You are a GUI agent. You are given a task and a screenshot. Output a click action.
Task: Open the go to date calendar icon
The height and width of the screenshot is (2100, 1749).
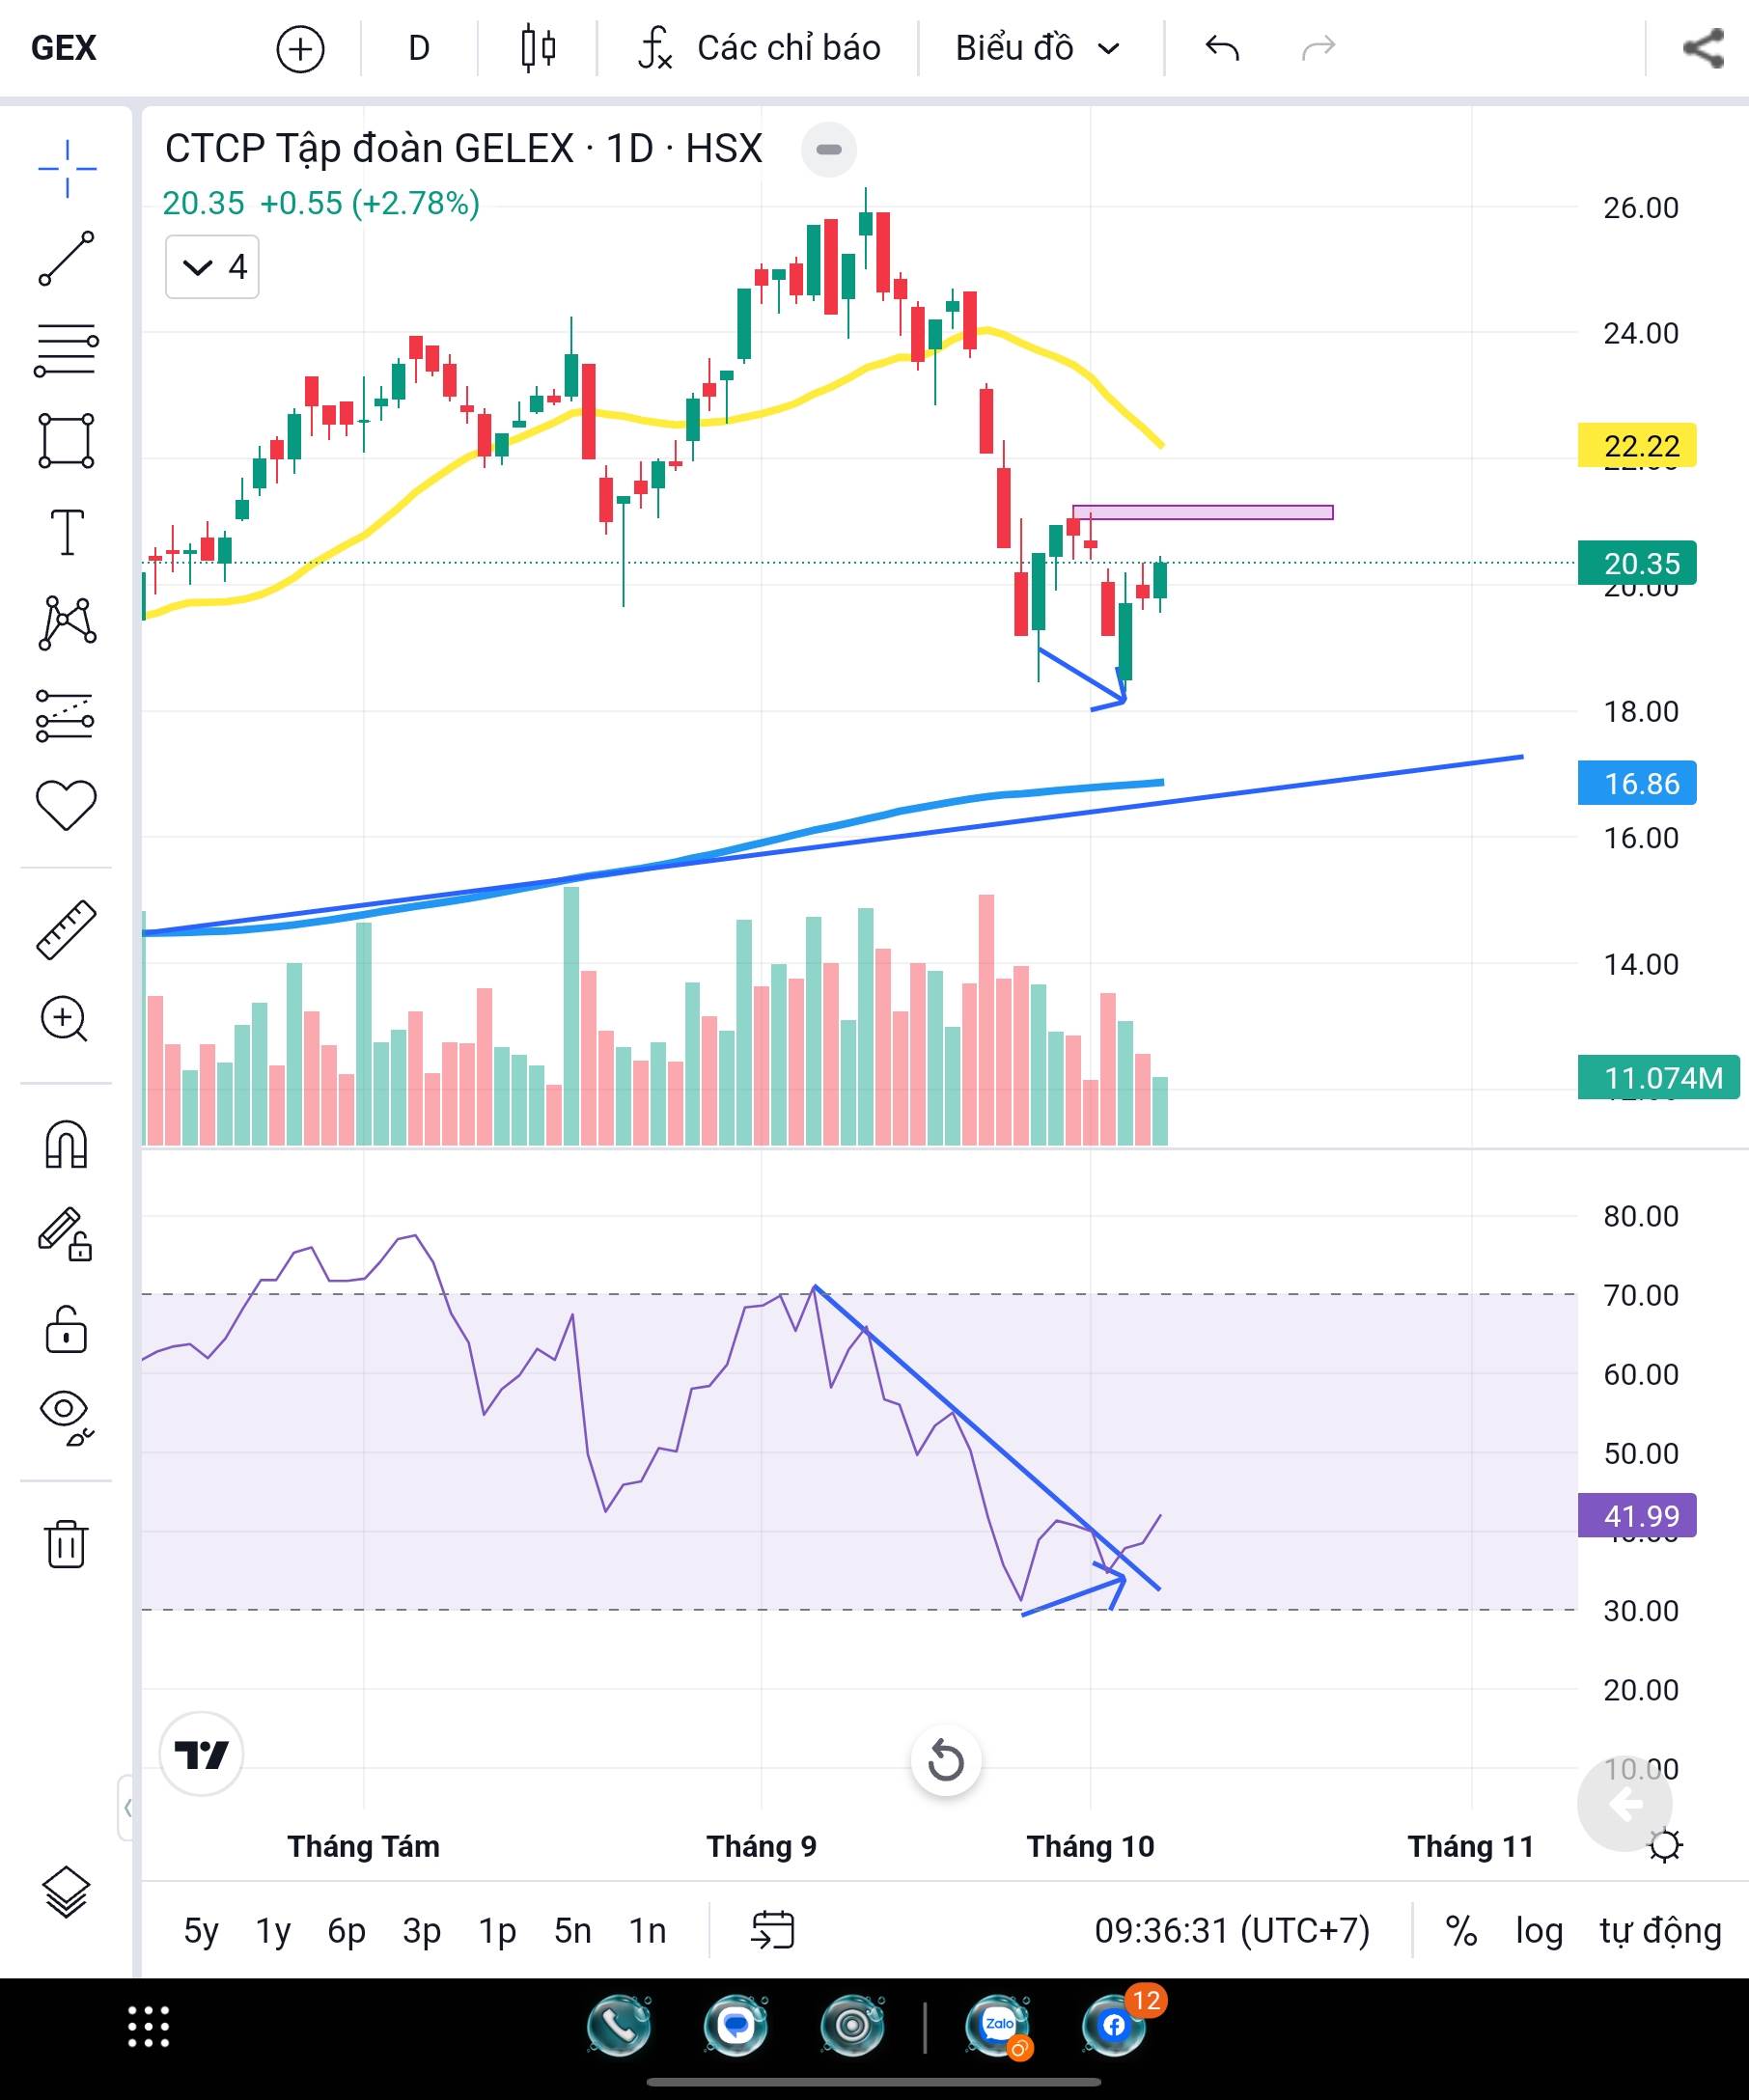tap(773, 1931)
